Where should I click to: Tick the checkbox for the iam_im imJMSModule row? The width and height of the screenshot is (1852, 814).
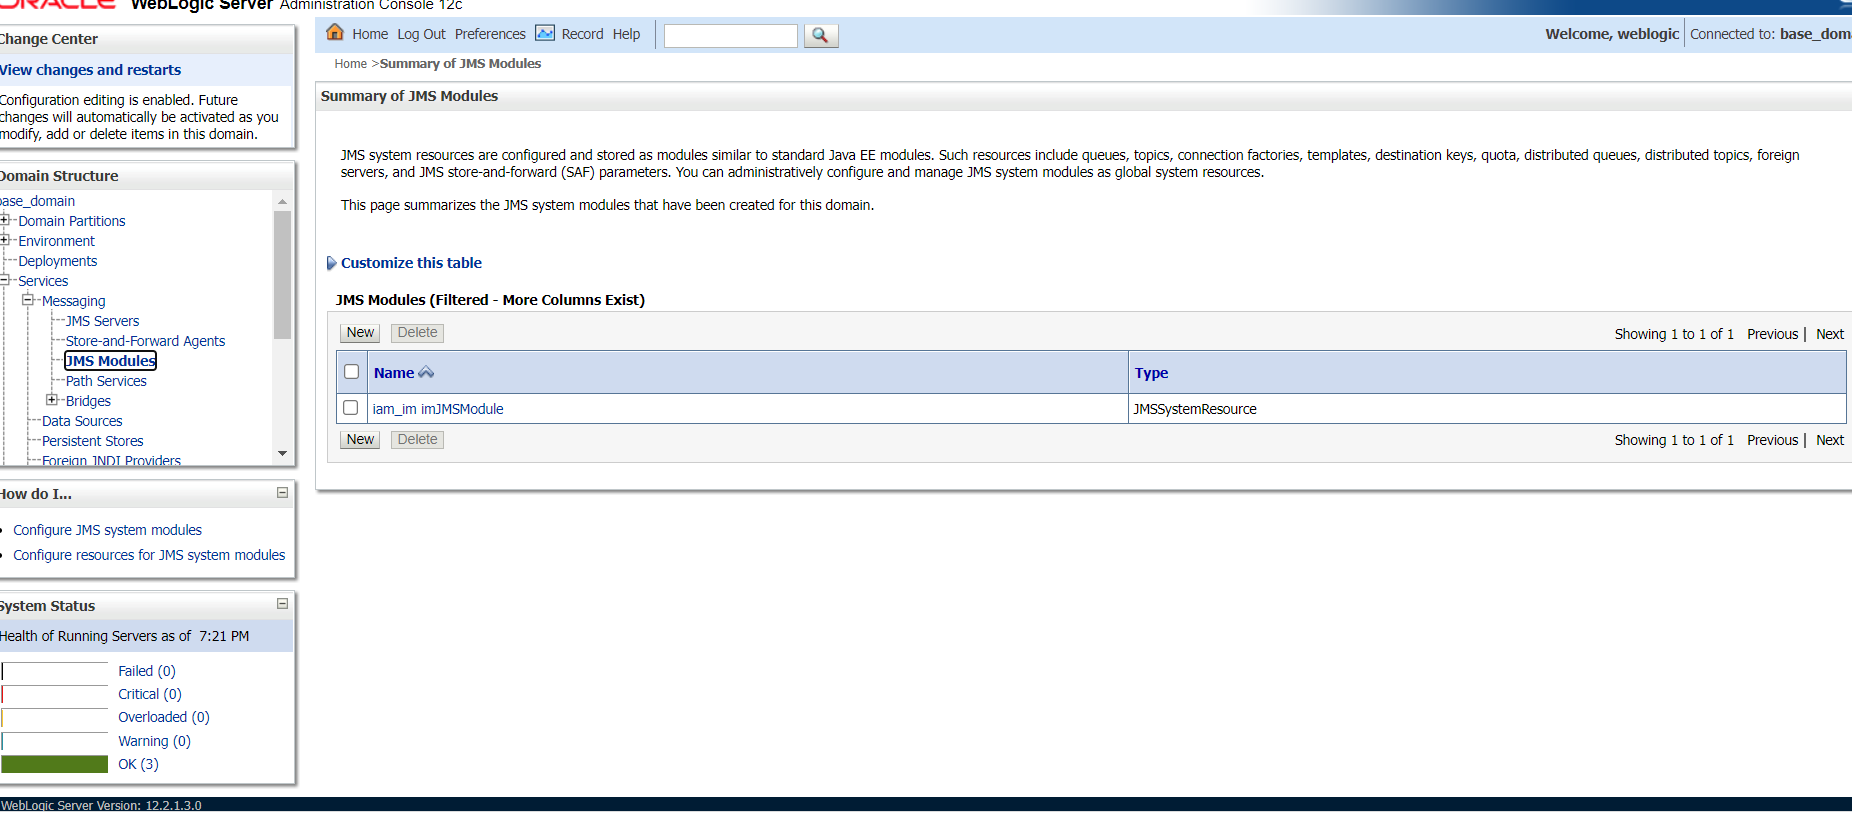click(x=351, y=408)
